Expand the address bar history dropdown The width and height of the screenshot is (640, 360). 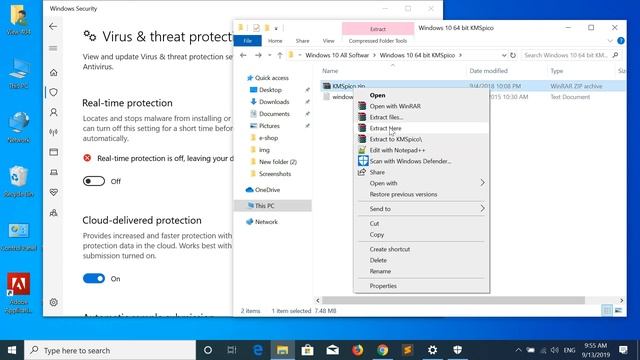504,55
